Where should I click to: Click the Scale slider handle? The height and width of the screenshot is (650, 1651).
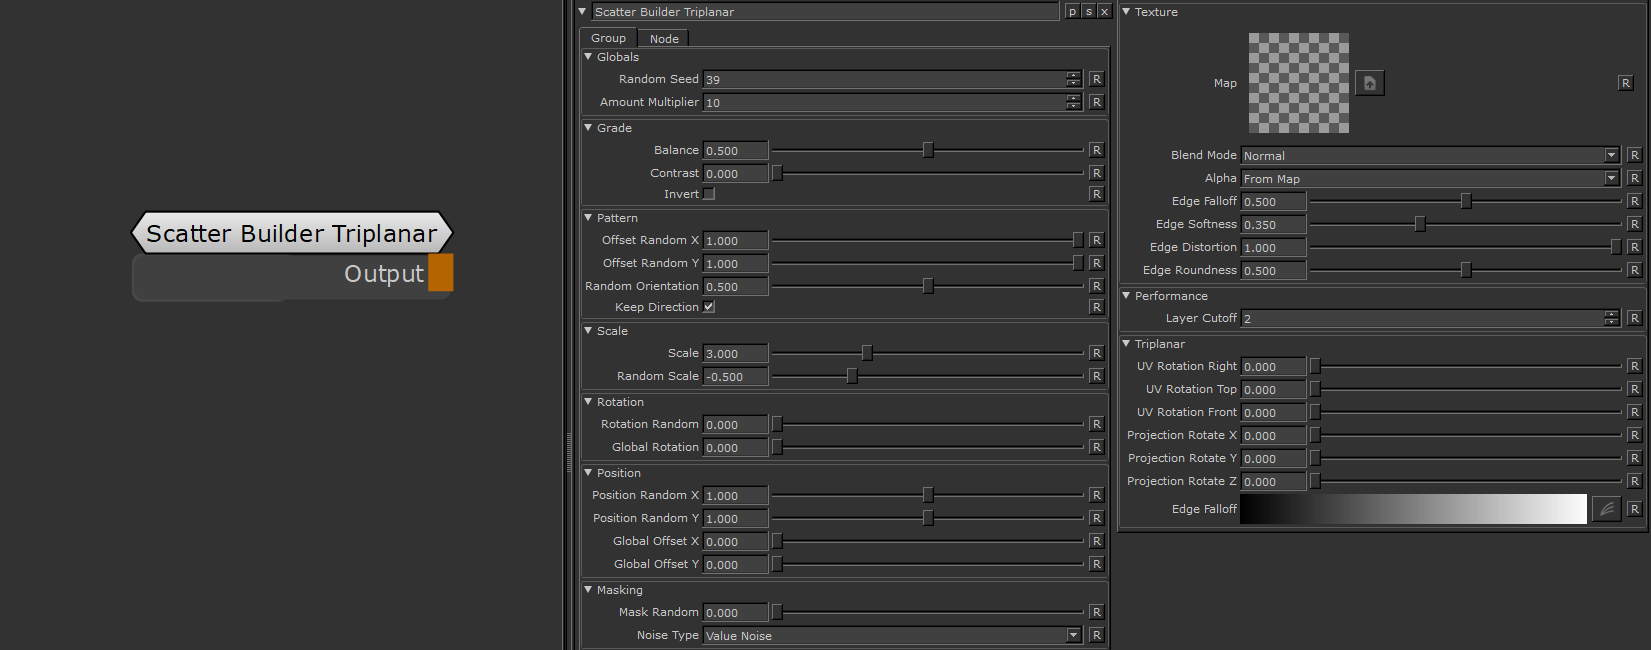point(867,353)
